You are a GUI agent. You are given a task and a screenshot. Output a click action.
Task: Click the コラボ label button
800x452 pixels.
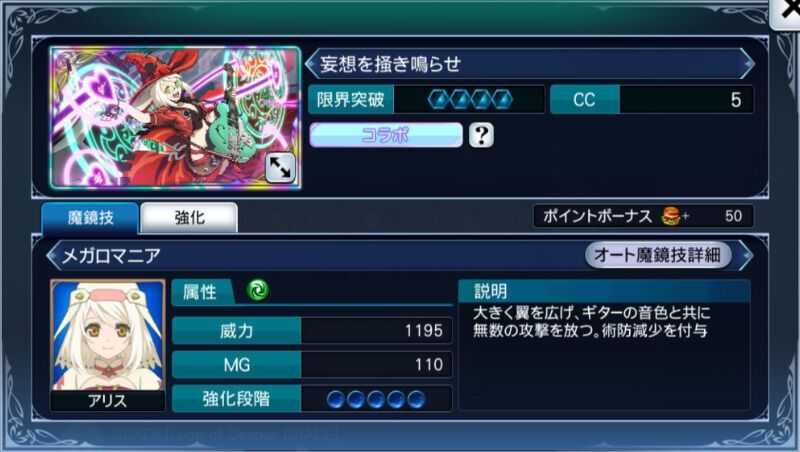386,135
